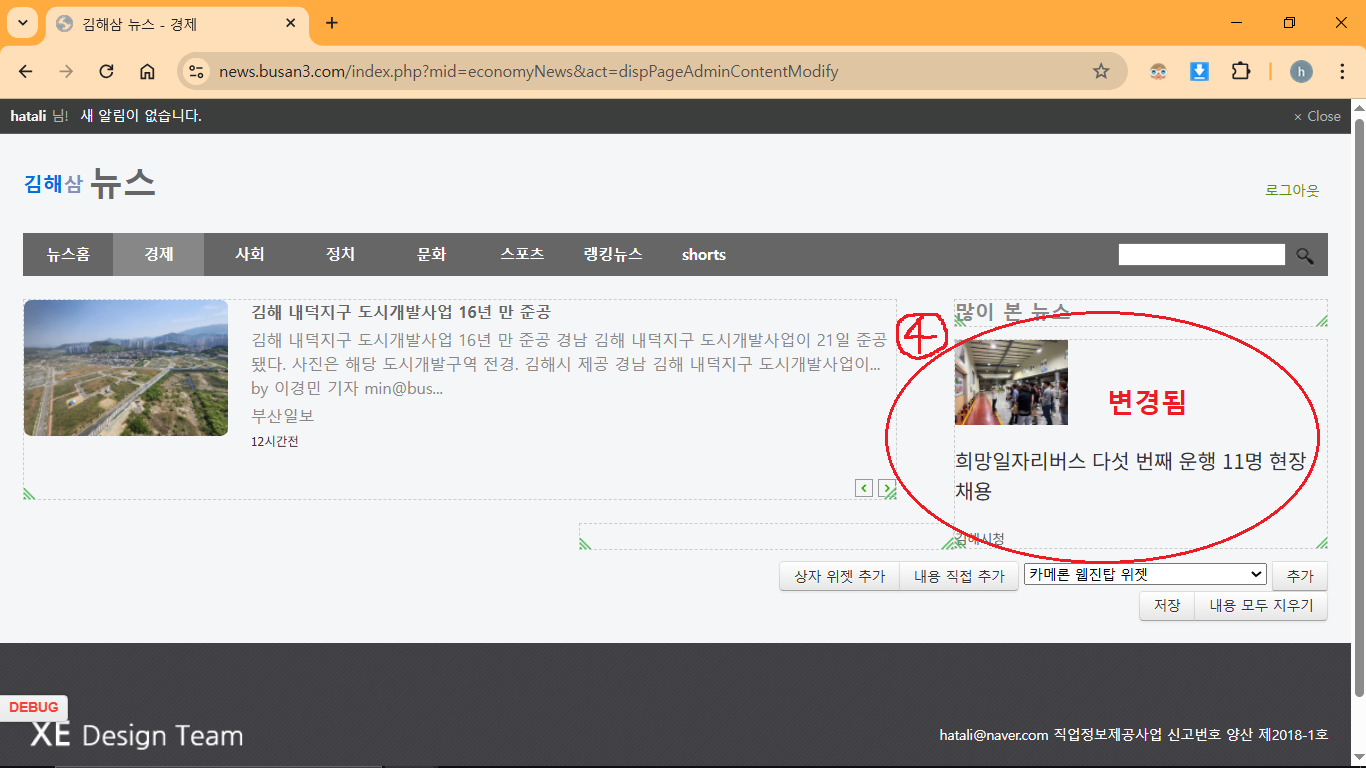Click the 상자 위젯 추가 button
The height and width of the screenshot is (768, 1366).
840,577
